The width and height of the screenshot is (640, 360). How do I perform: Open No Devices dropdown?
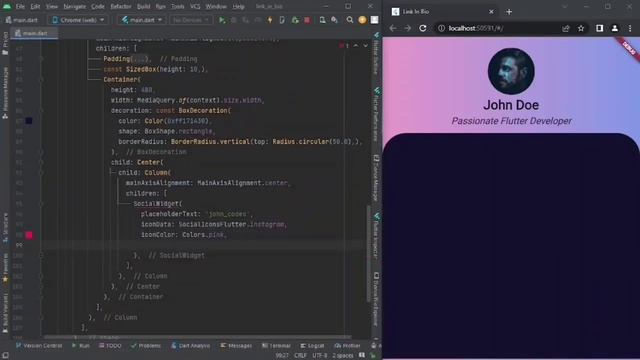click(x=190, y=20)
